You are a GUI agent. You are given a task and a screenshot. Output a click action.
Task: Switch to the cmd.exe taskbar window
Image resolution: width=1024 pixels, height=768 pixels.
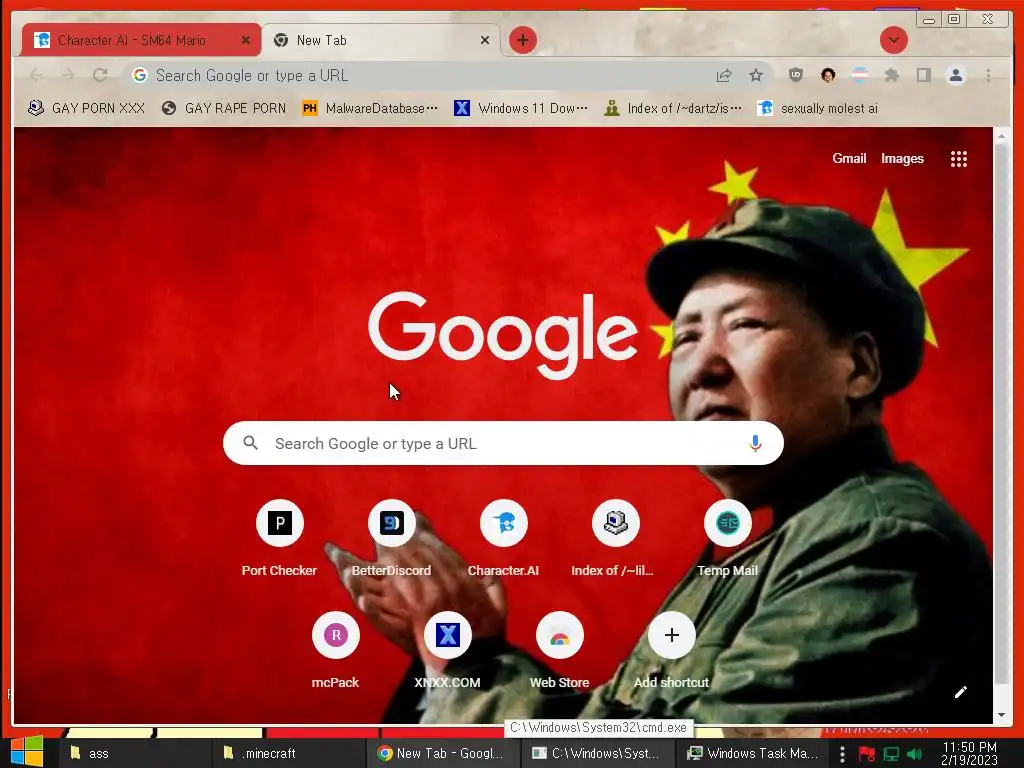pos(598,754)
